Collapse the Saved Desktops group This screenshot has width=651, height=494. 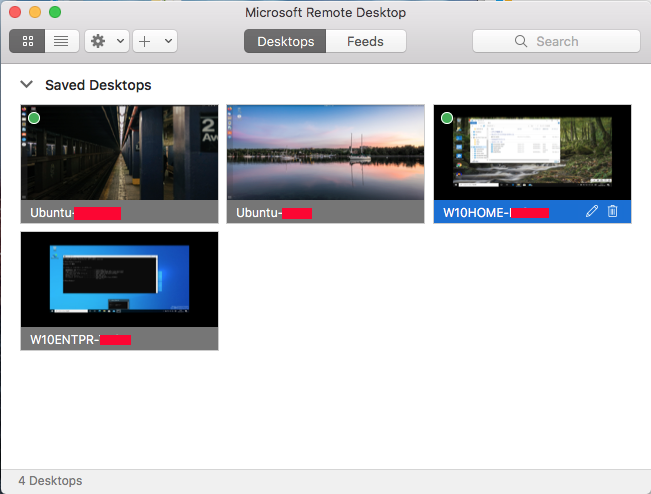click(27, 85)
